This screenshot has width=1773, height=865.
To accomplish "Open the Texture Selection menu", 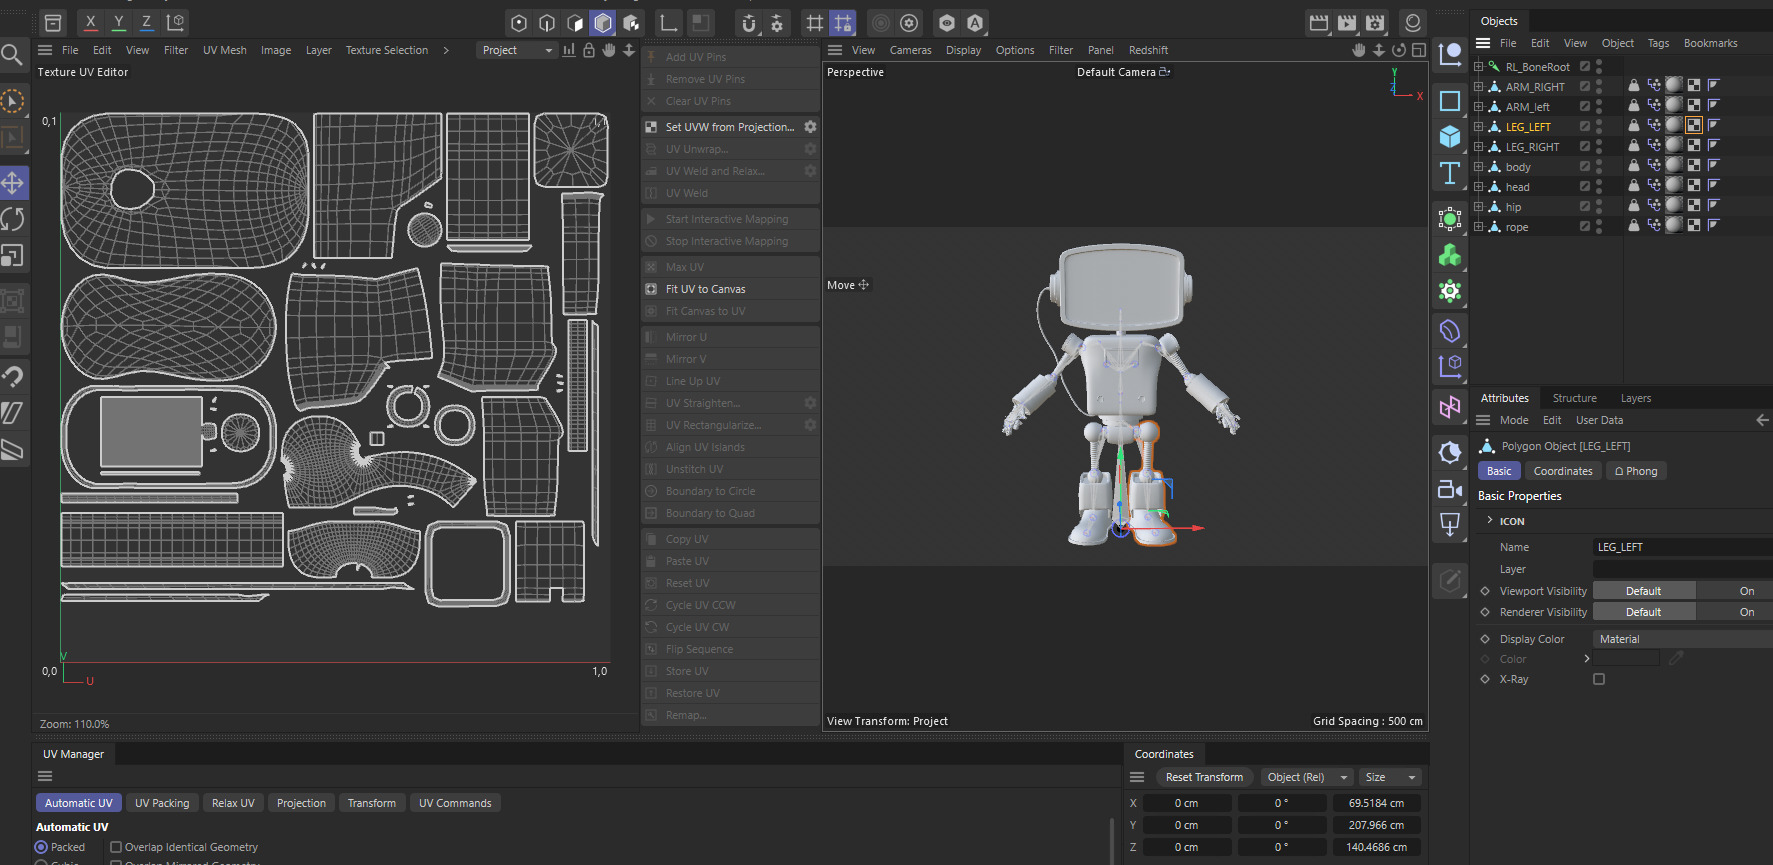I will (x=387, y=50).
